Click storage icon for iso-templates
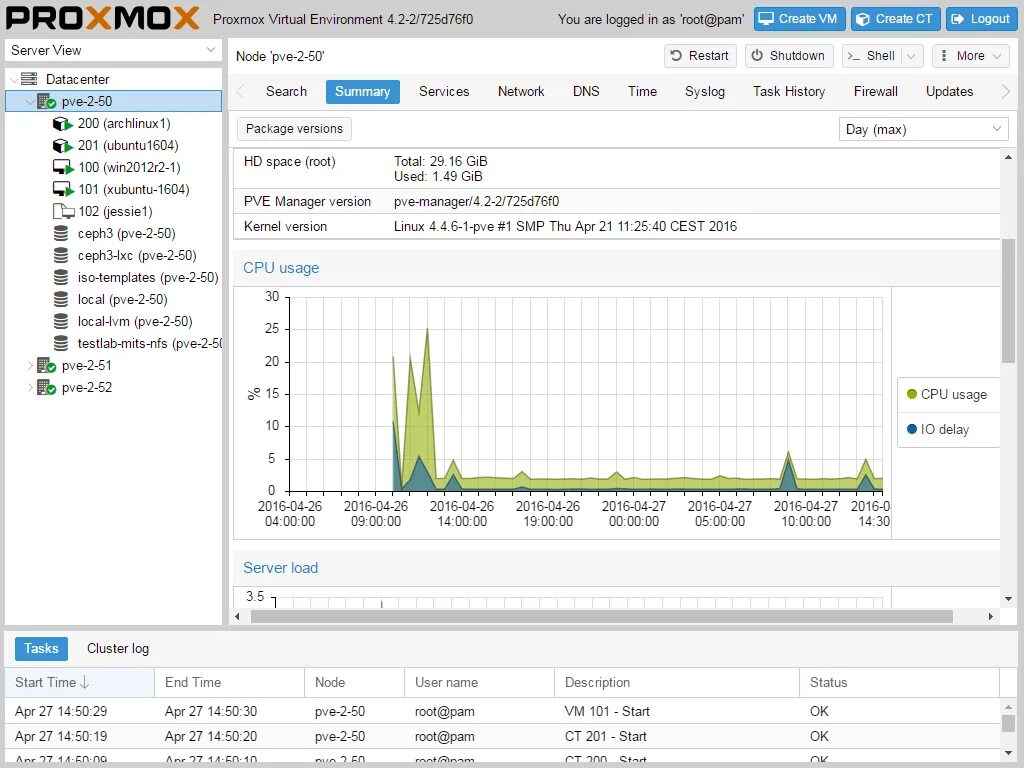1024x768 pixels. tap(61, 278)
